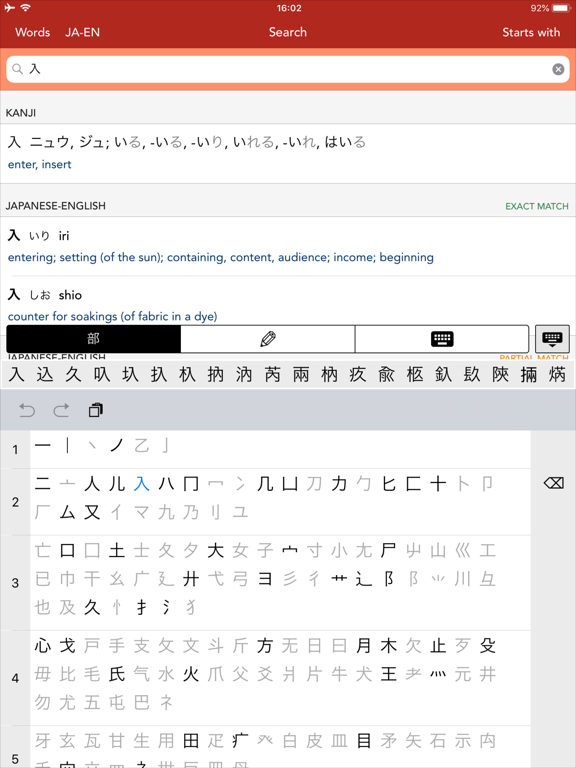Tap the search input field

click(288, 69)
